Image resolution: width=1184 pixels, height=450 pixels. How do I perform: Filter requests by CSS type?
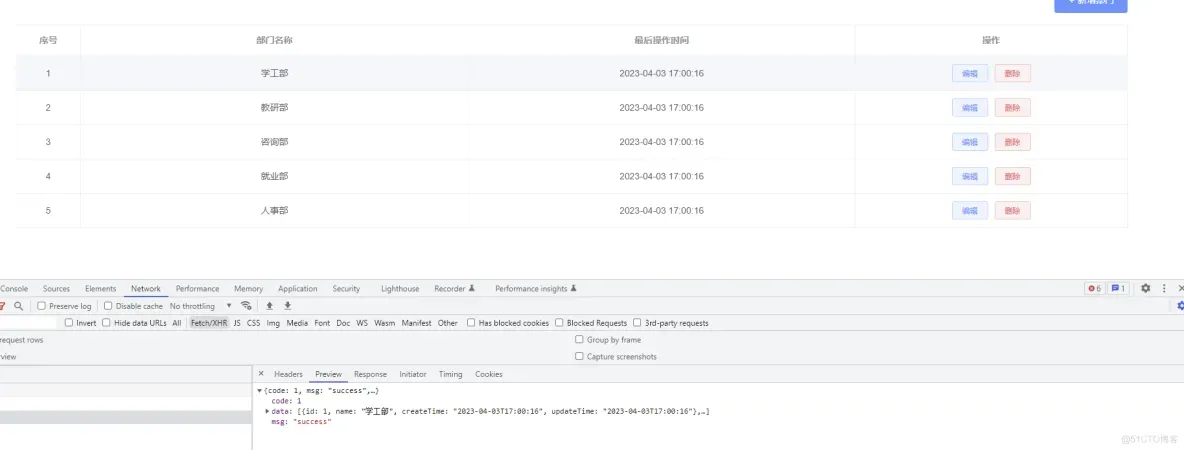[x=254, y=322]
